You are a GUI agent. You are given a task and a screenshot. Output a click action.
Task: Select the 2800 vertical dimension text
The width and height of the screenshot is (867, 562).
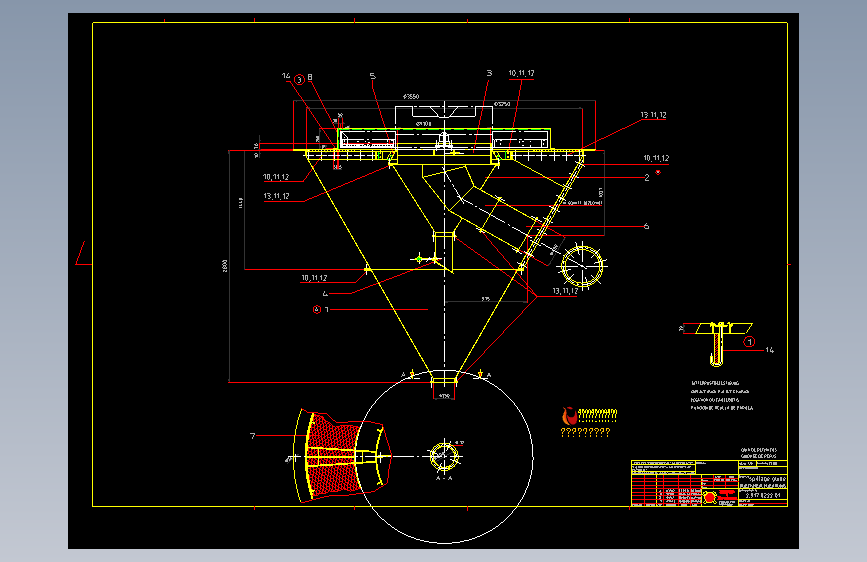(x=225, y=266)
